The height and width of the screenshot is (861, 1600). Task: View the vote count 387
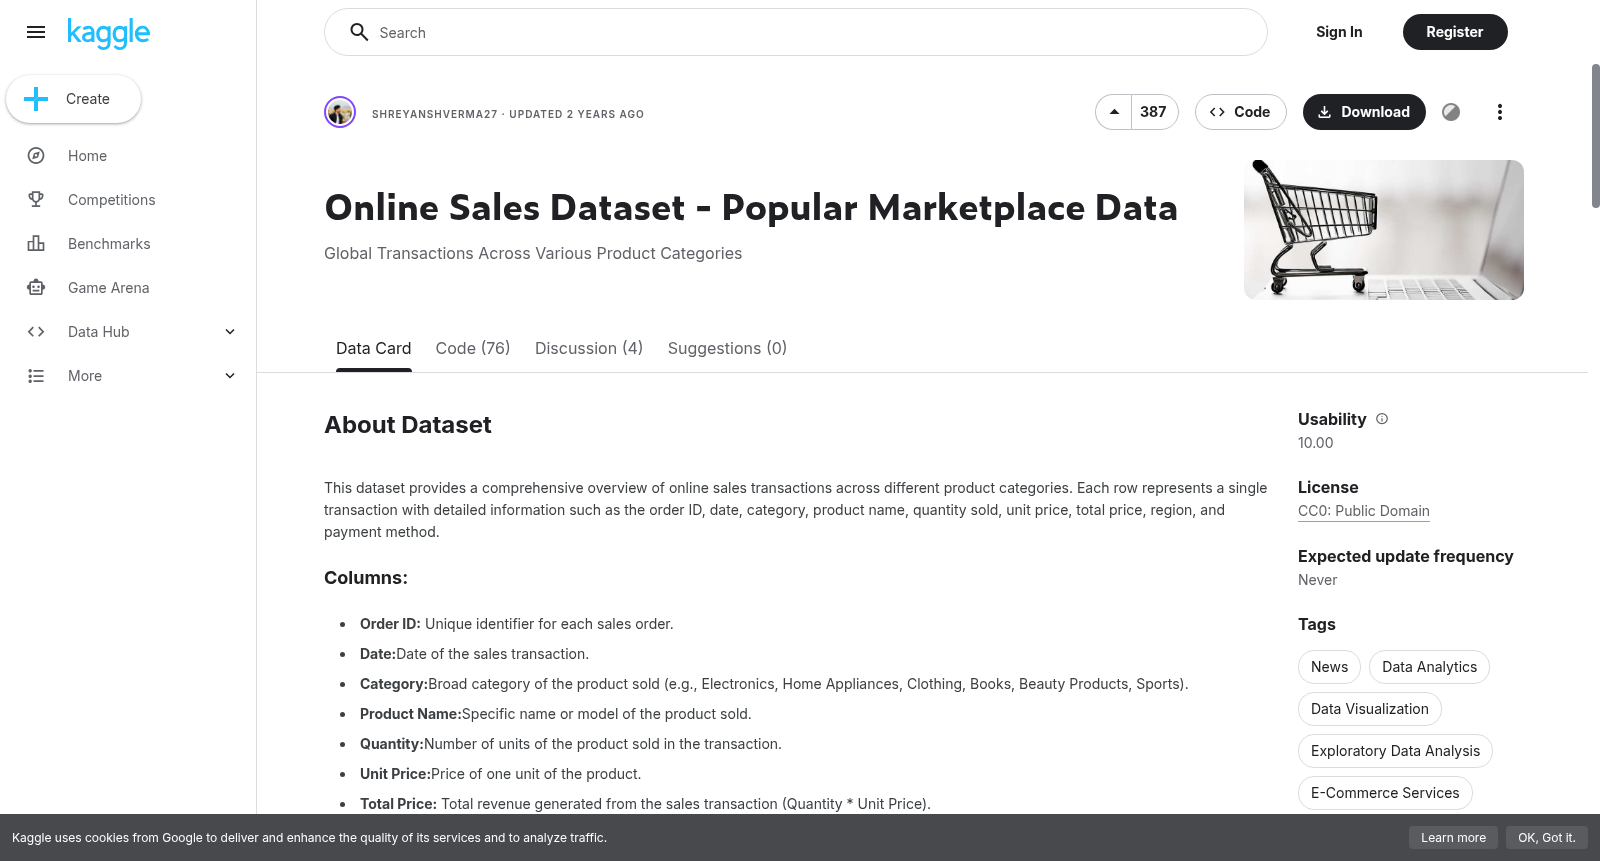[x=1154, y=112]
